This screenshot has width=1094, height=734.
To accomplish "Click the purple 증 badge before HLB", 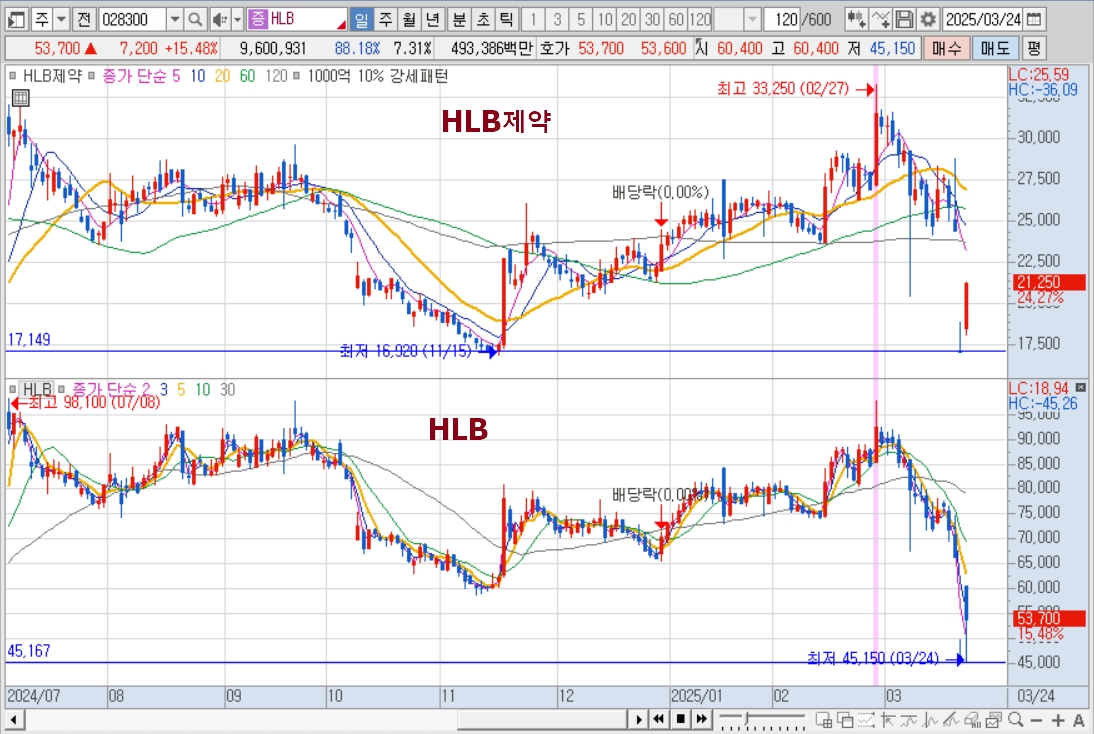I will click(257, 19).
